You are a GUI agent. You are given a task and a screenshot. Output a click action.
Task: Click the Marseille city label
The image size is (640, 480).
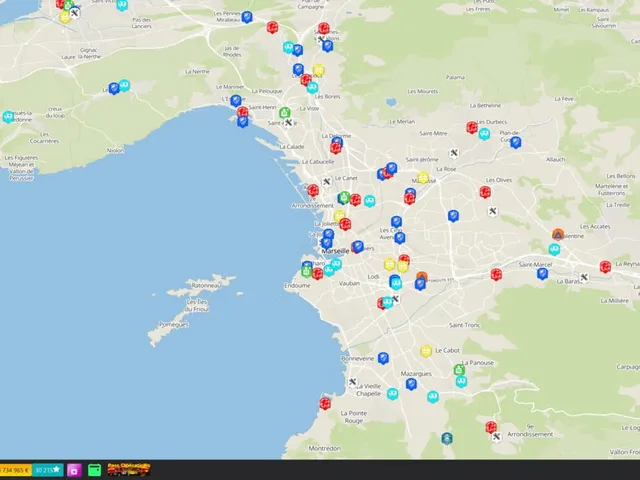click(336, 251)
